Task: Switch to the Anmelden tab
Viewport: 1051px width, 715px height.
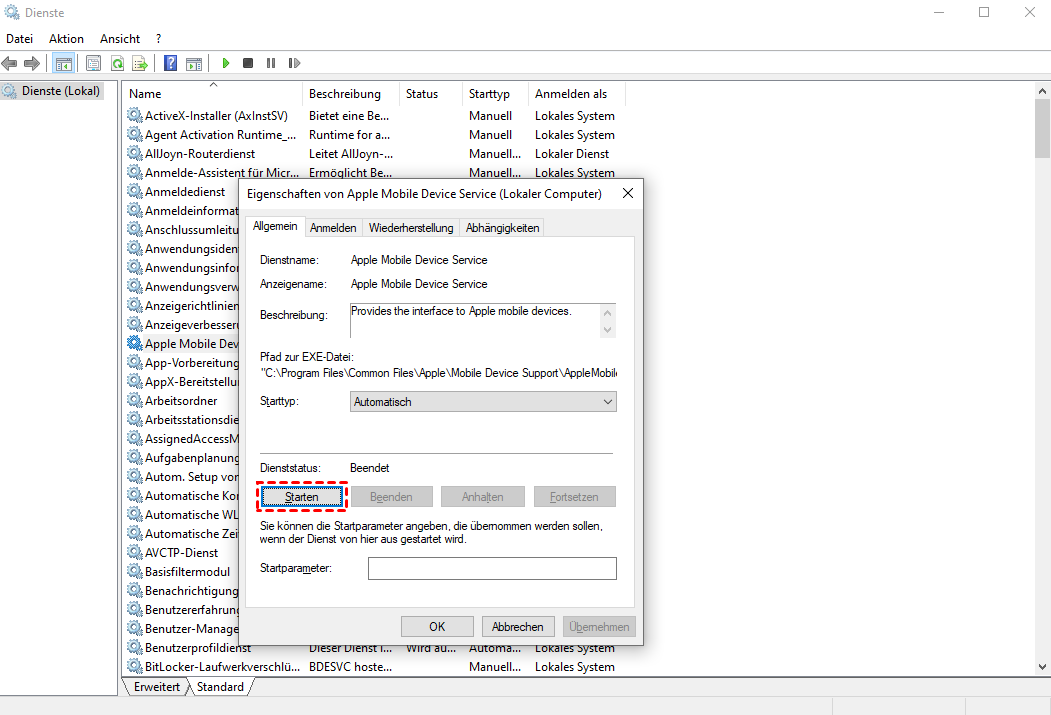Action: click(x=333, y=228)
